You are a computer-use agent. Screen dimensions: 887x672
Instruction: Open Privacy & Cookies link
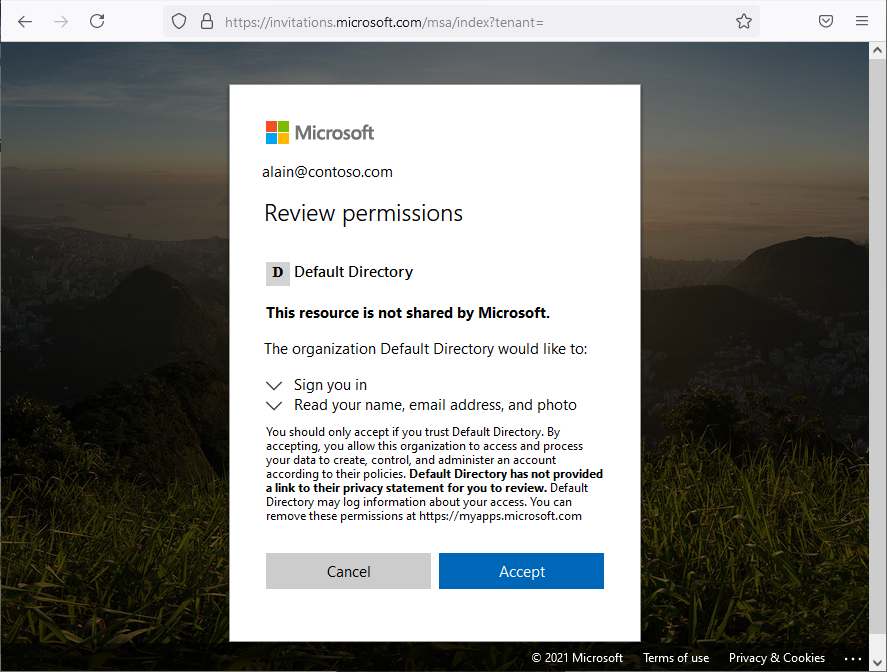pyautogui.click(x=777, y=658)
